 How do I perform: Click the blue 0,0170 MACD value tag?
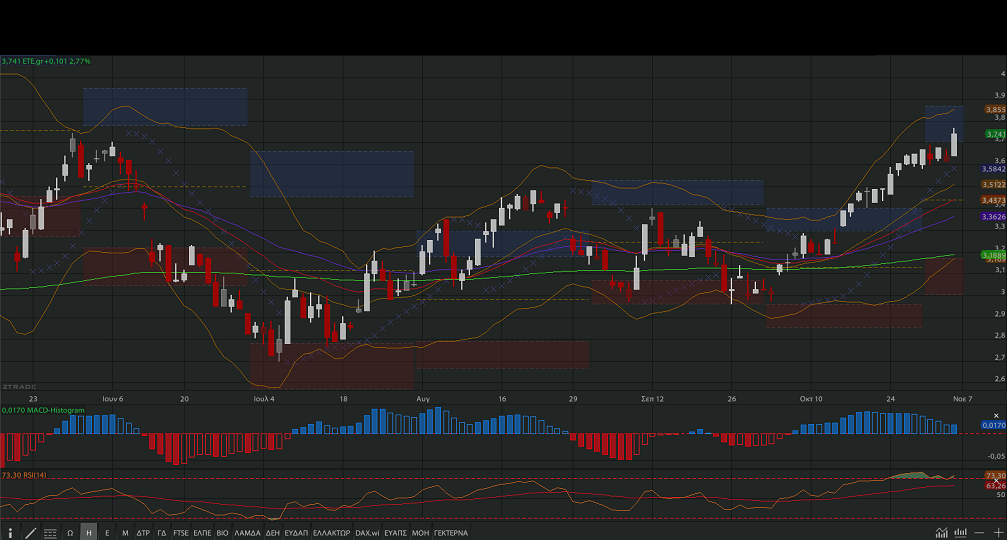point(994,425)
